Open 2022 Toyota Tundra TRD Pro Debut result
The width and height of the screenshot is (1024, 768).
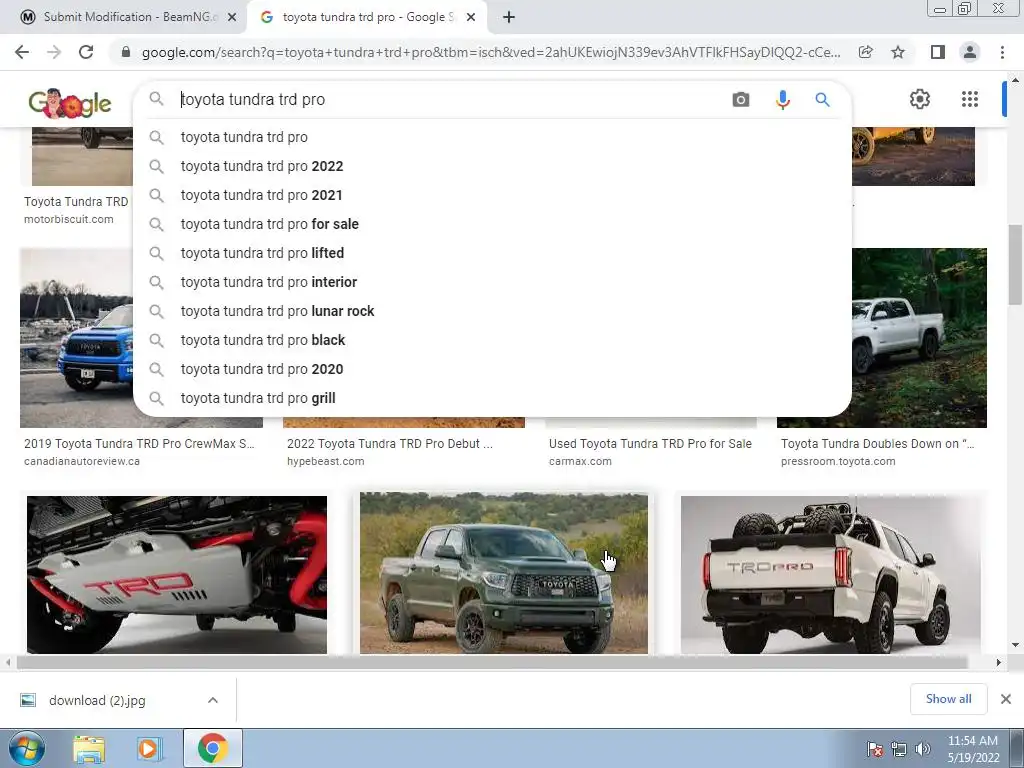pos(390,443)
